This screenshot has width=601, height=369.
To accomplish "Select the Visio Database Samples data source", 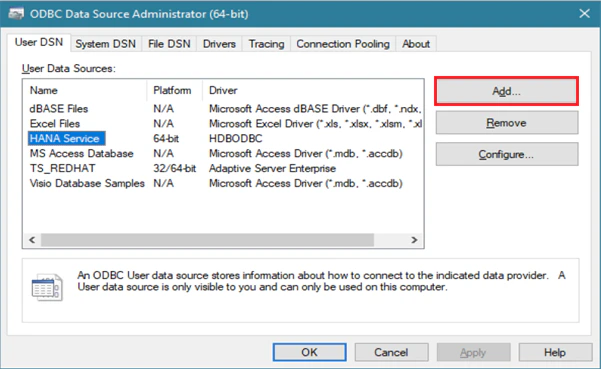I will pos(87,183).
